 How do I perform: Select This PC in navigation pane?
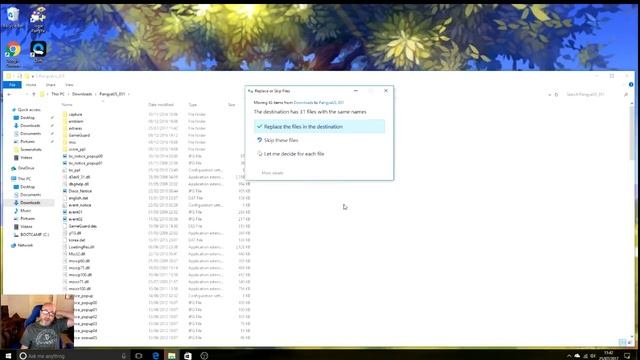coord(24,179)
